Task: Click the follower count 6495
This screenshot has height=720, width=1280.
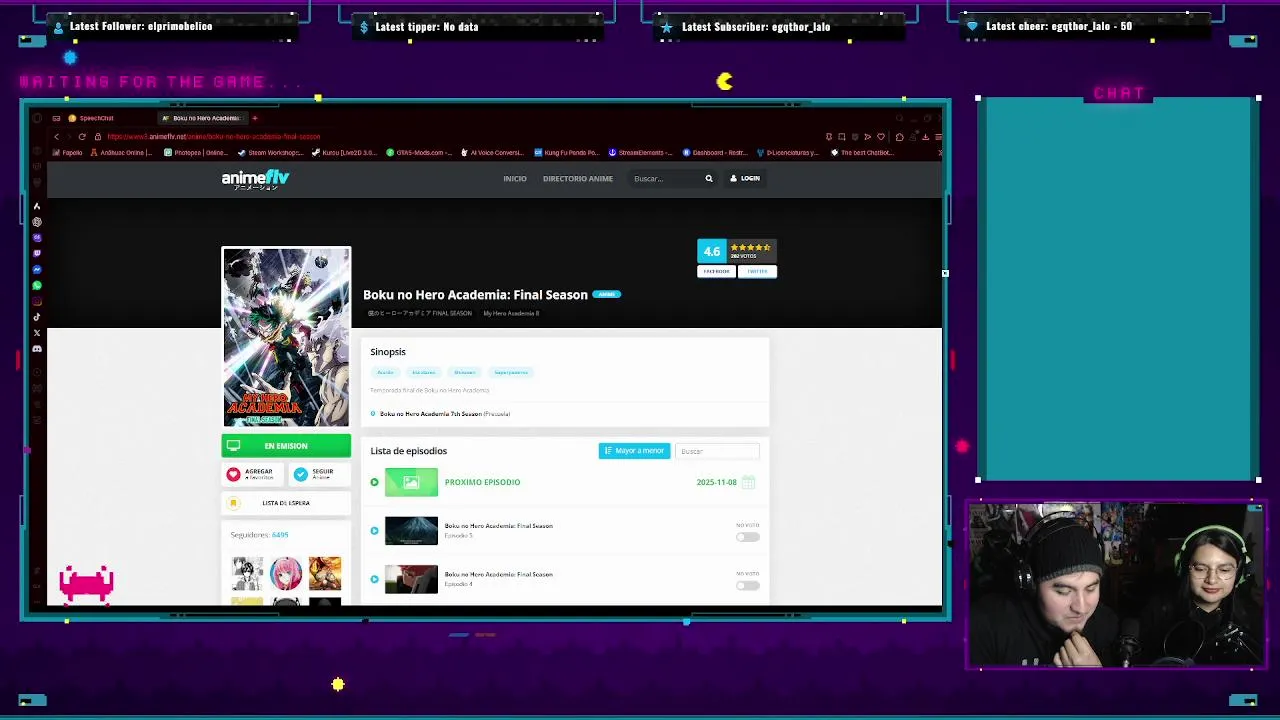Action: click(280, 535)
